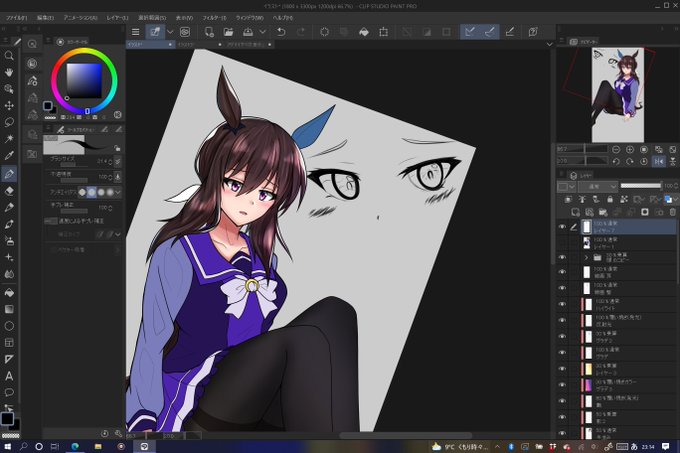
Task: Hide layer レイヤー7 with eye icon
Action: 562,227
